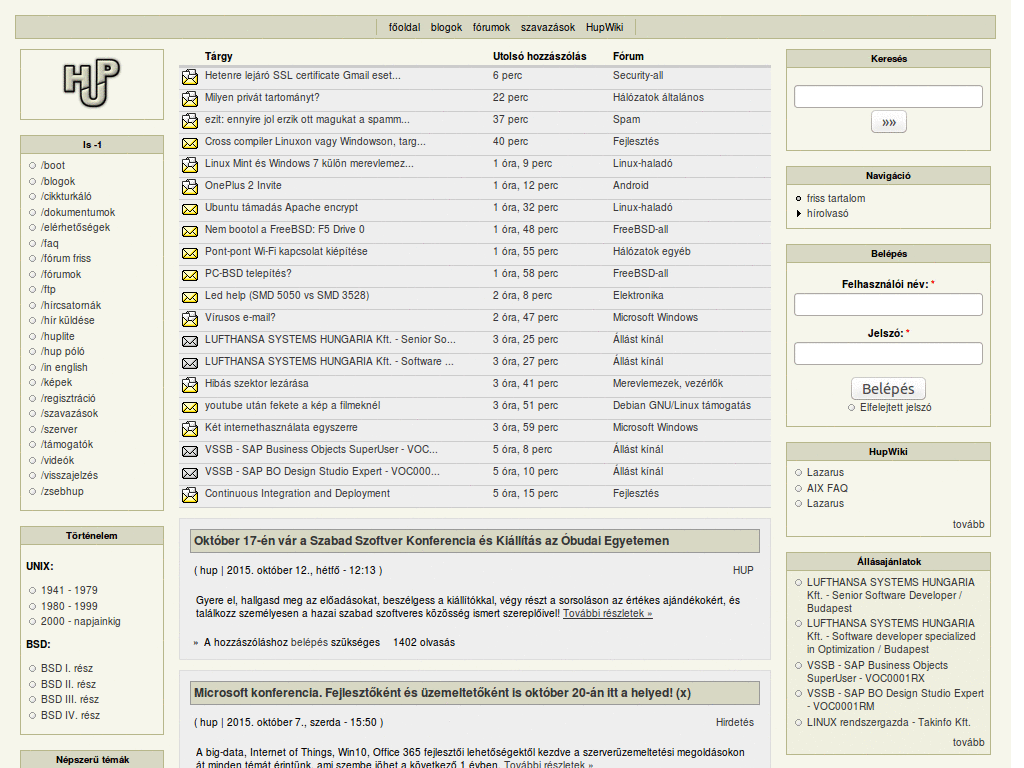
Task: Click icon for 'VSSB - SAP Business Objects SuperUser' row
Action: 190,451
